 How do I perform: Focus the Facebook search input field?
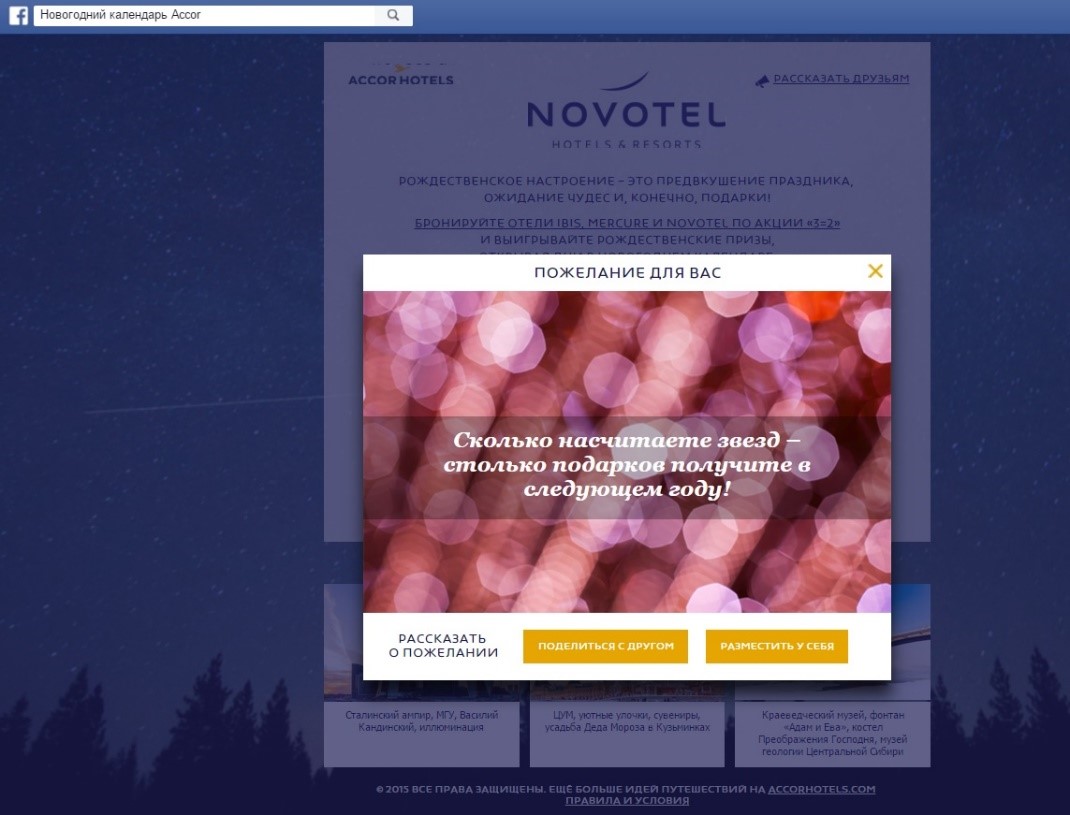tap(204, 15)
